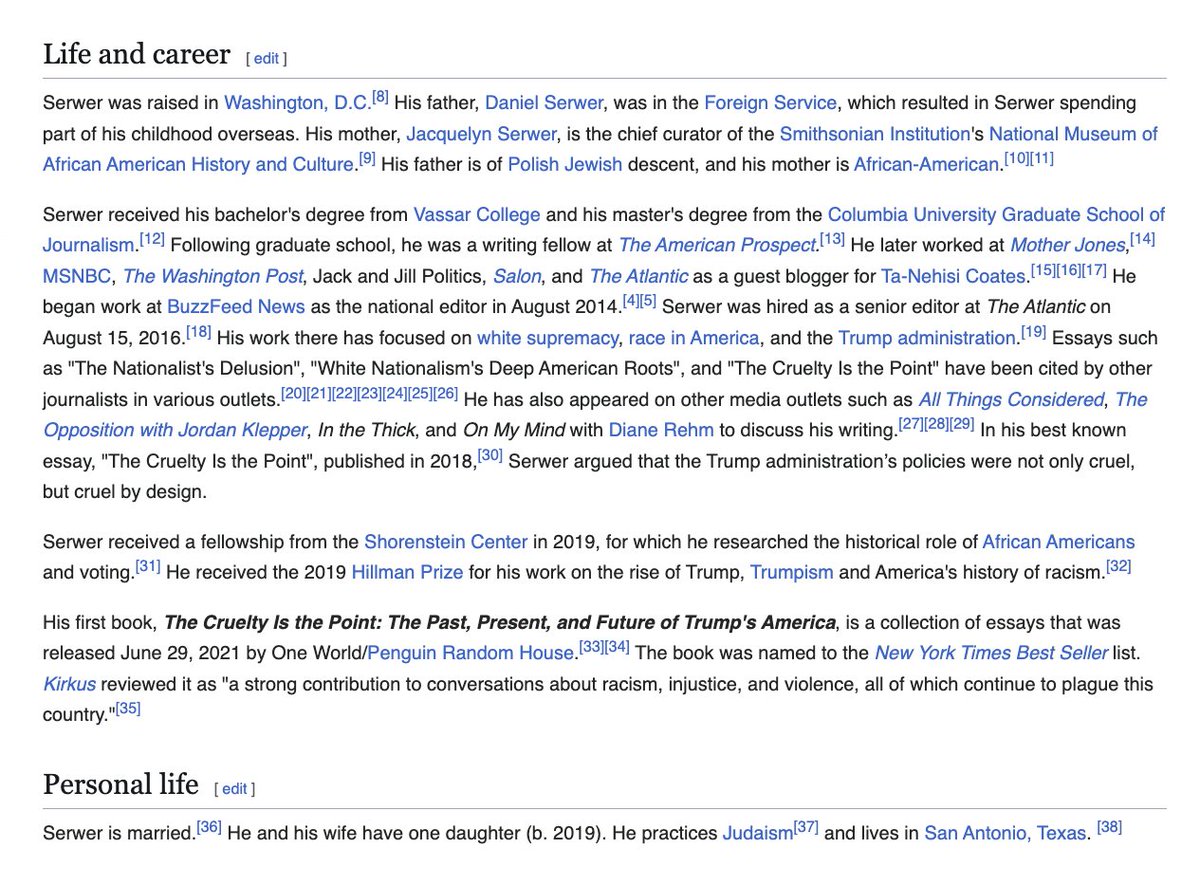Jump to citation [12]
The image size is (1200, 885).
[x=151, y=240]
